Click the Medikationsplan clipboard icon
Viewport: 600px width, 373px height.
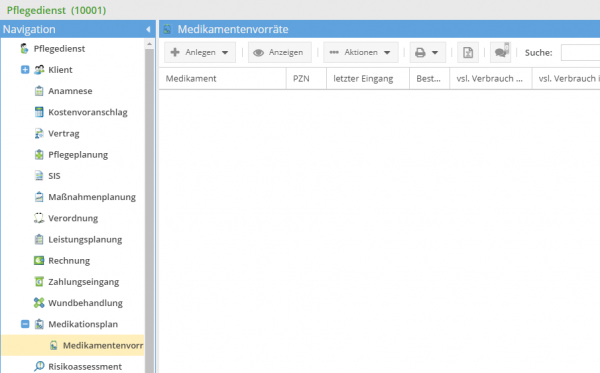tap(39, 324)
